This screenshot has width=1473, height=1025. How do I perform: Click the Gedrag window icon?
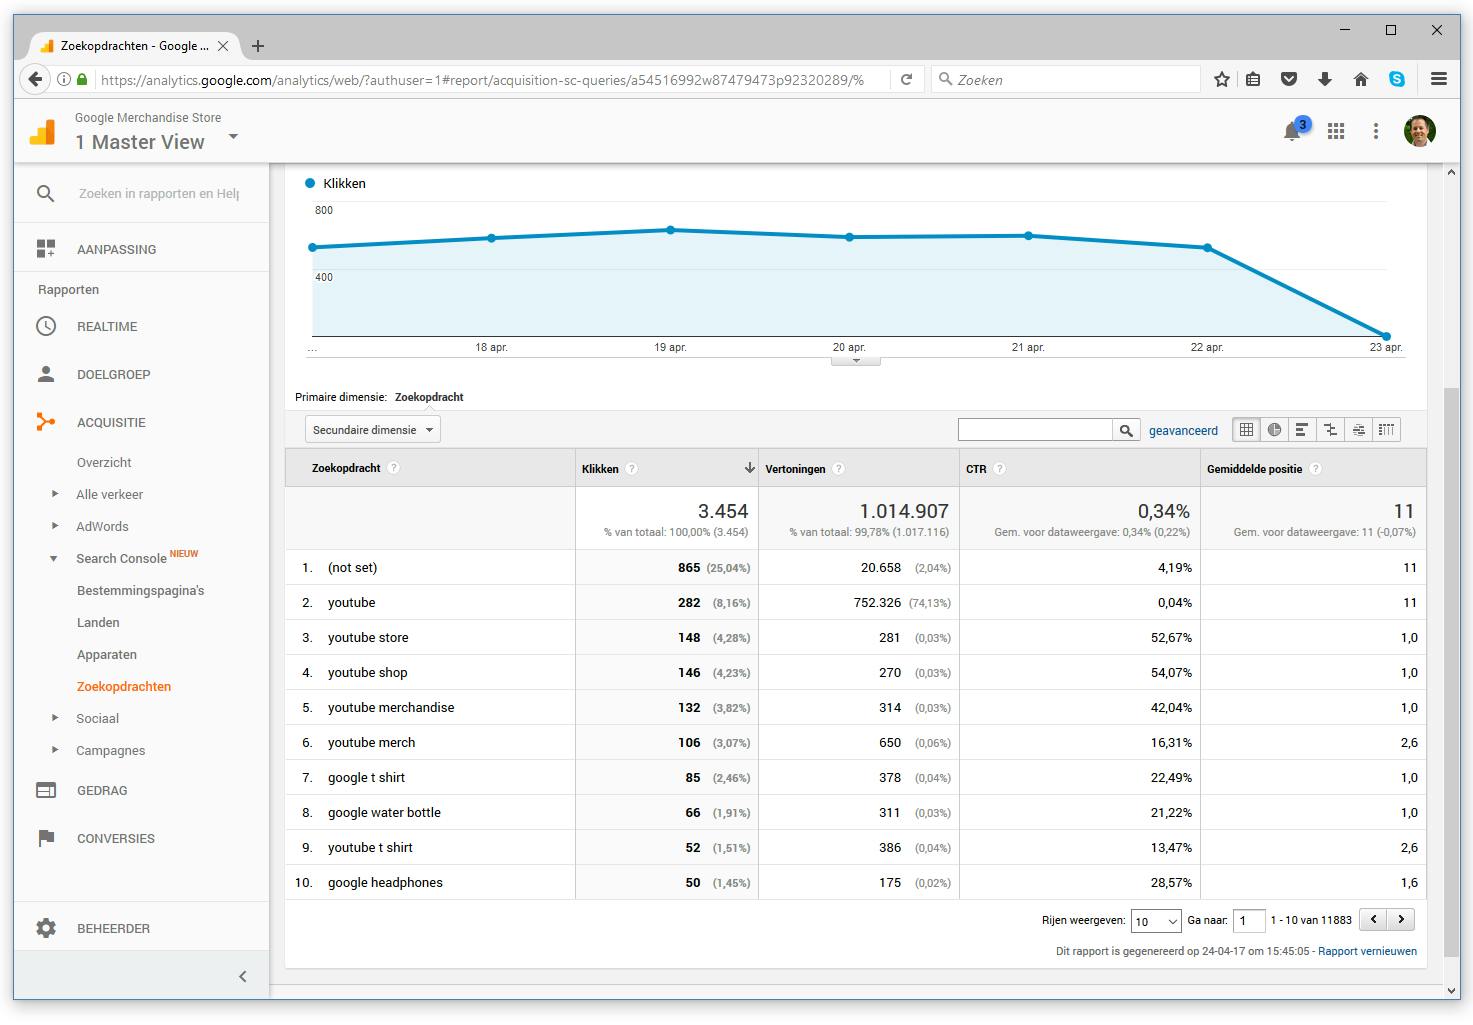click(46, 790)
